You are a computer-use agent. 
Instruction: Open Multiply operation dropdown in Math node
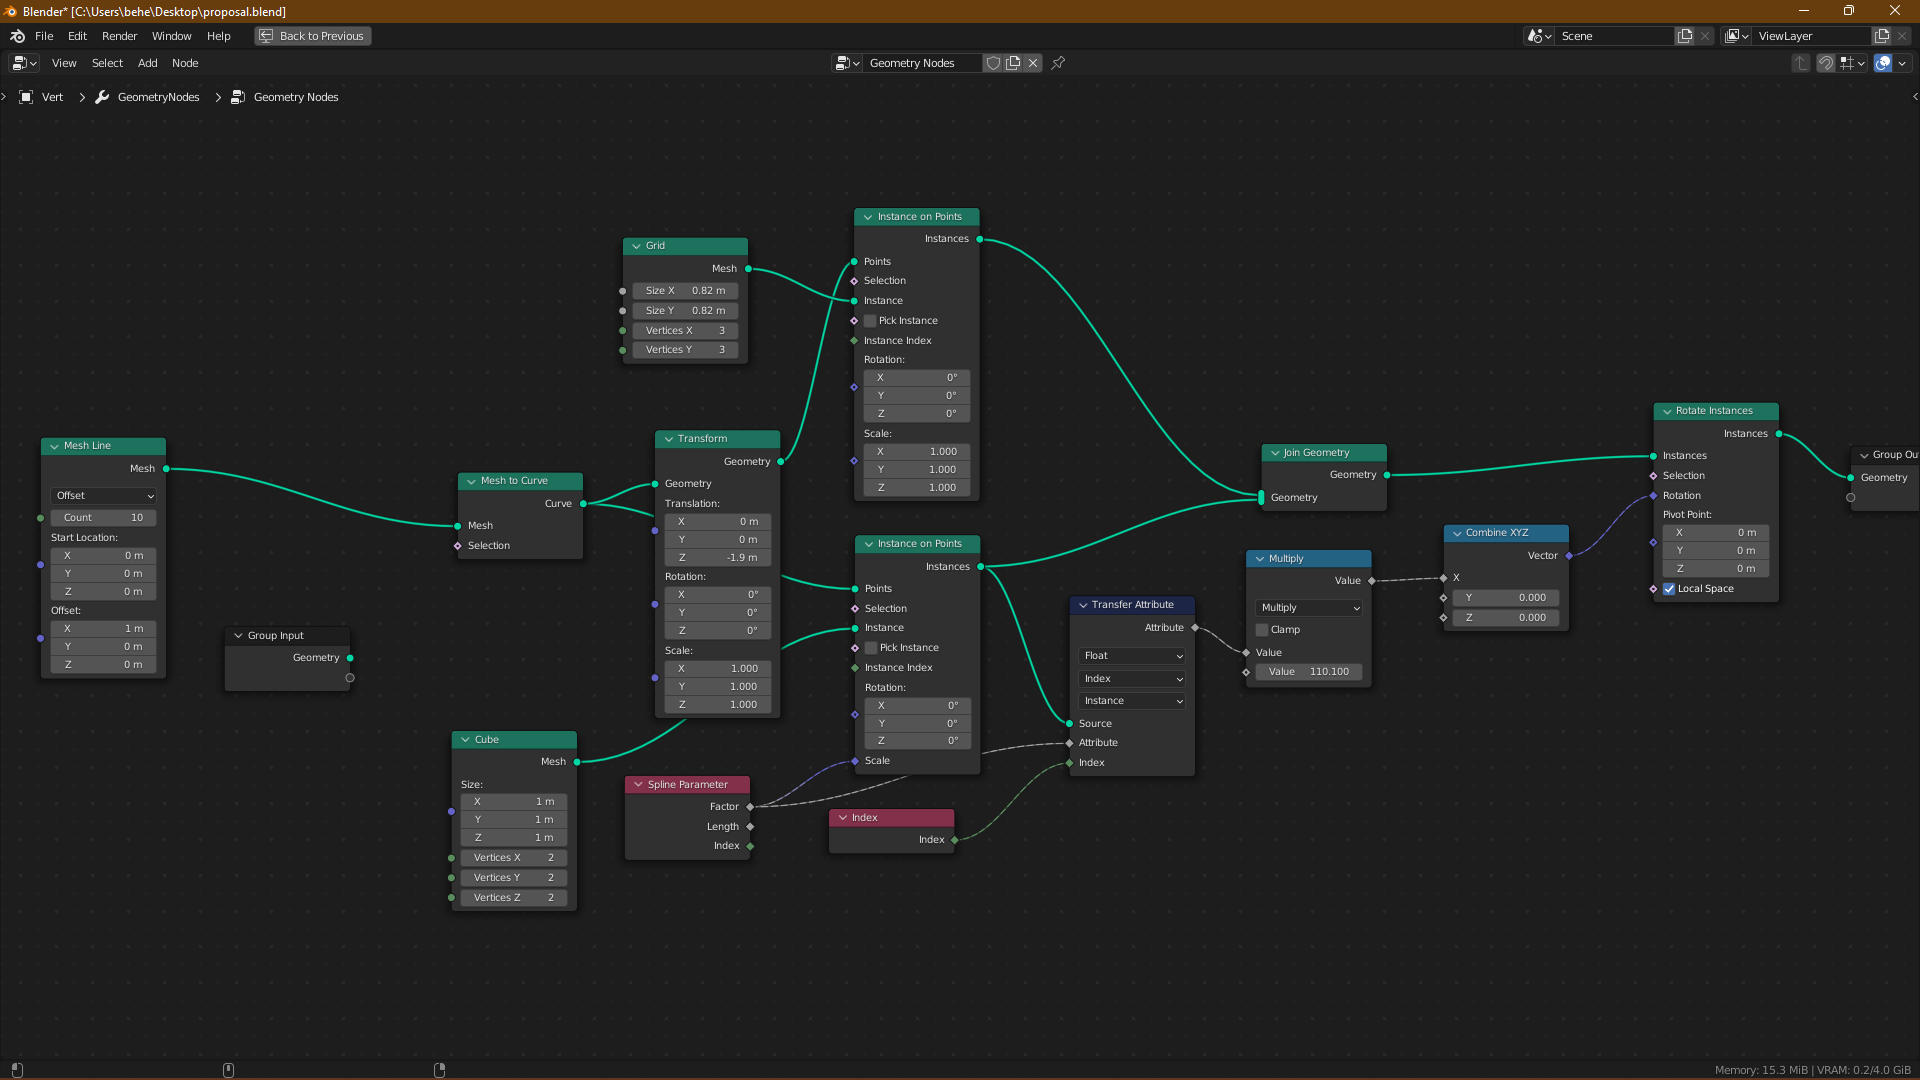point(1309,608)
